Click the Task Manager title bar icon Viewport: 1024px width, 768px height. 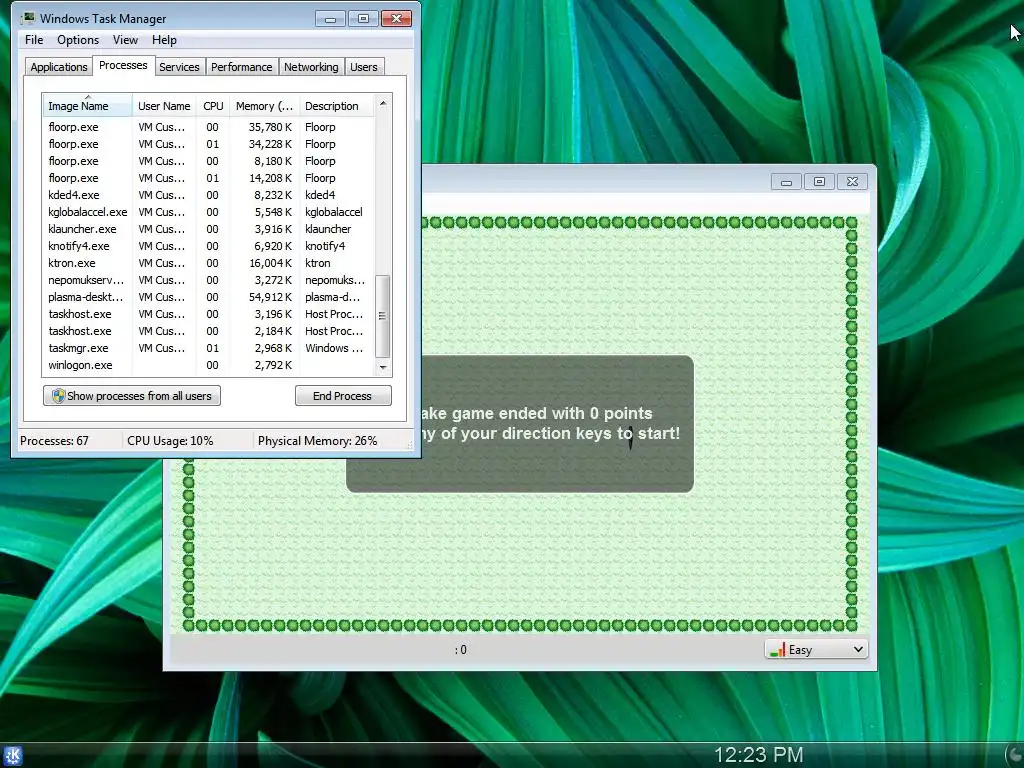[27, 18]
